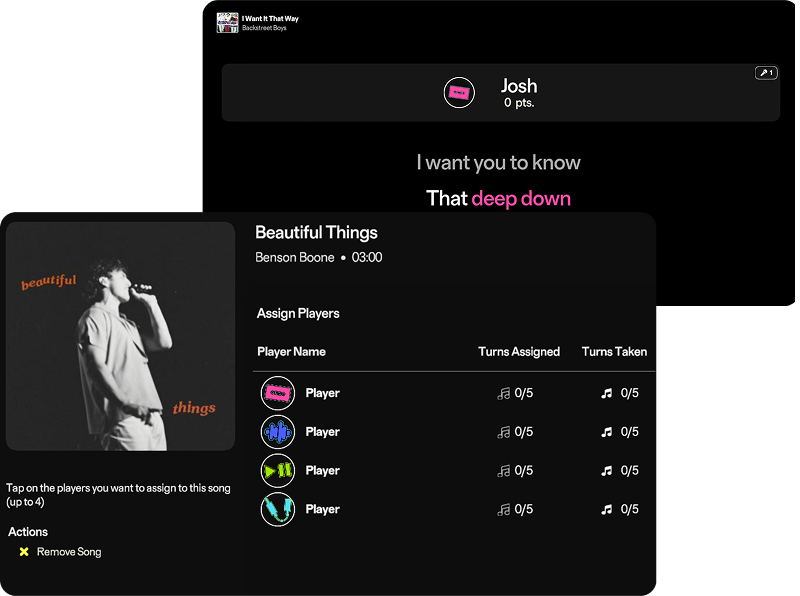Select the pink cassette avatar player
Screen dimensions: 800x596
pyautogui.click(x=278, y=393)
